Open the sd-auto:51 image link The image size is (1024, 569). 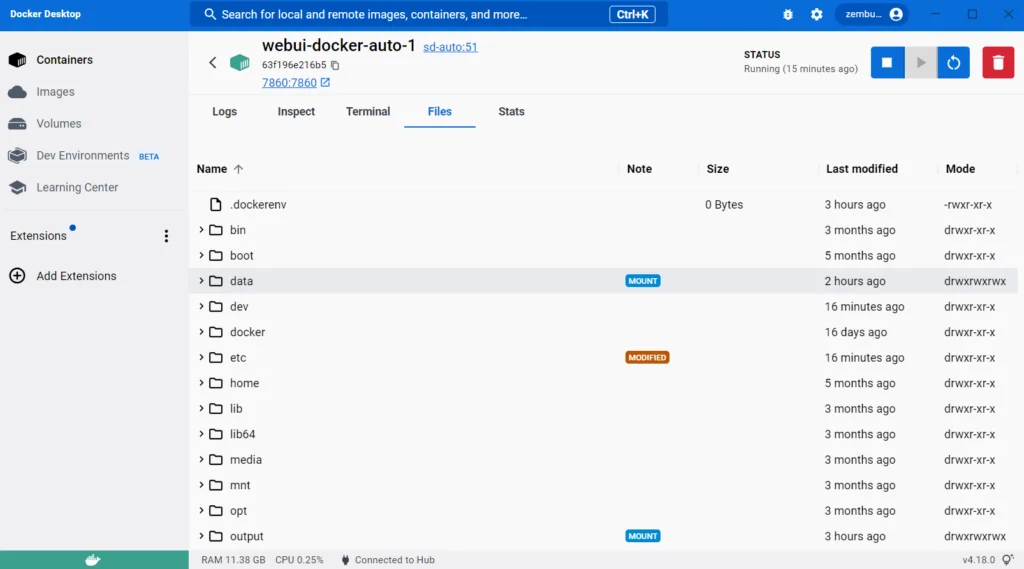[x=450, y=47]
